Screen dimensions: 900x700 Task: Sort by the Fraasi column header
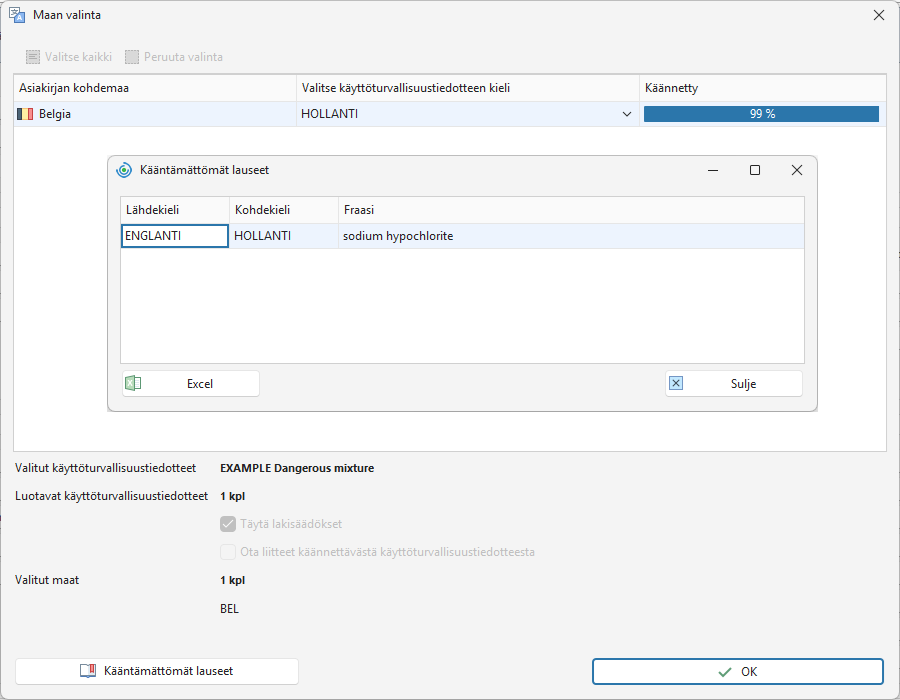click(571, 210)
